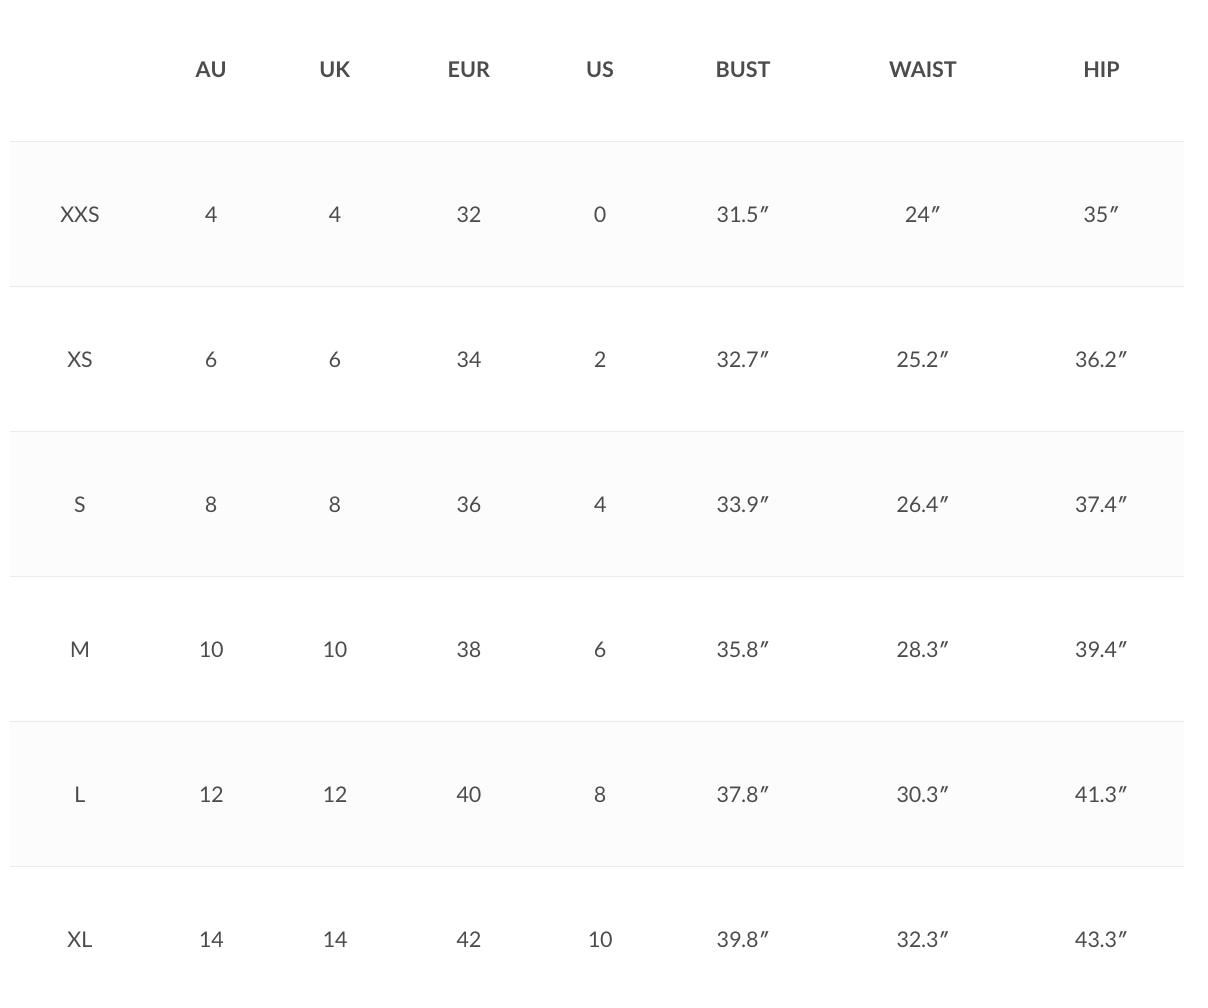The width and height of the screenshot is (1208, 1008).
Task: Select the XXS size row label
Action: click(80, 214)
